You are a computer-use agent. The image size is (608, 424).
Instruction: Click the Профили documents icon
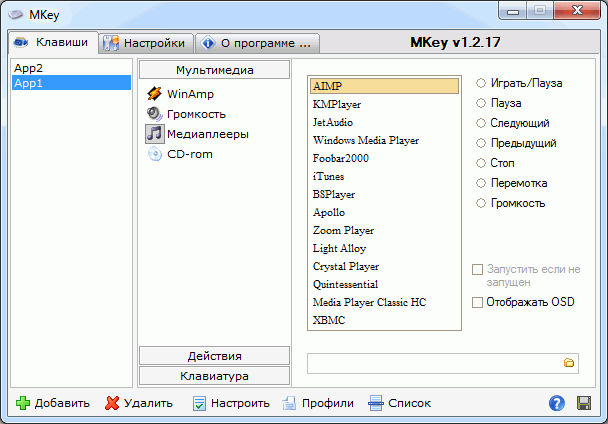(289, 403)
